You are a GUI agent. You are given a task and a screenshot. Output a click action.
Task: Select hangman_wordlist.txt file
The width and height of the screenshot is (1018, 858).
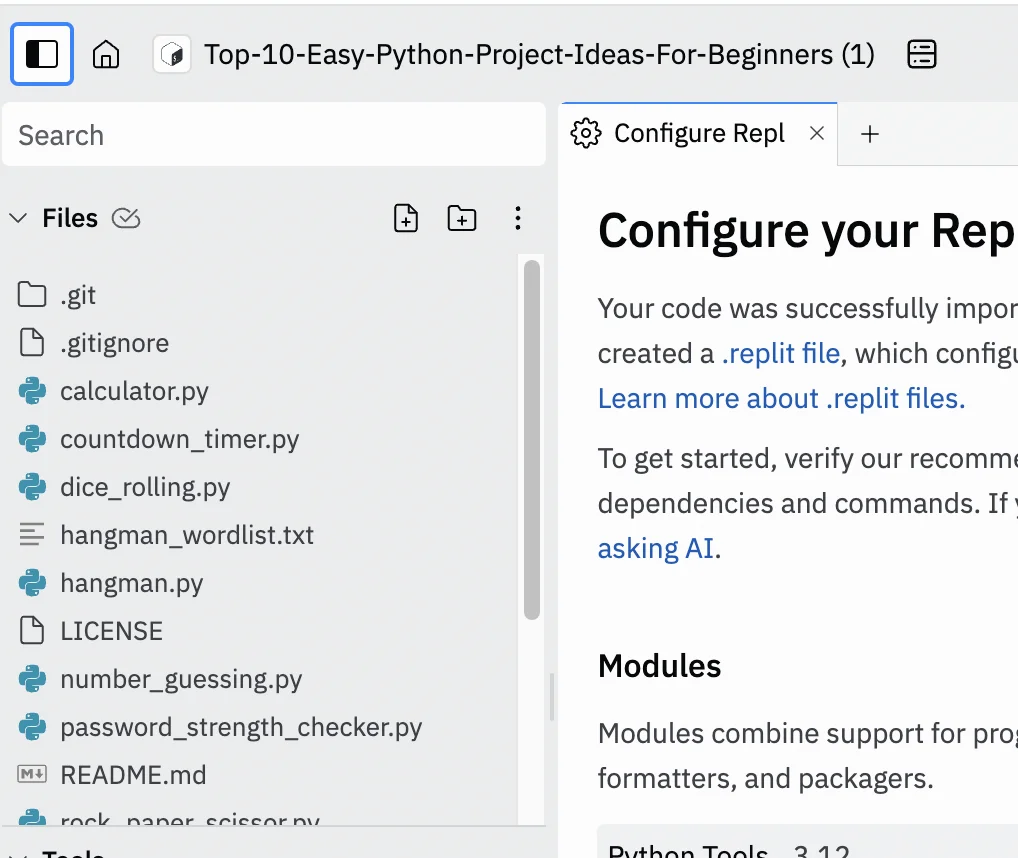click(x=186, y=535)
